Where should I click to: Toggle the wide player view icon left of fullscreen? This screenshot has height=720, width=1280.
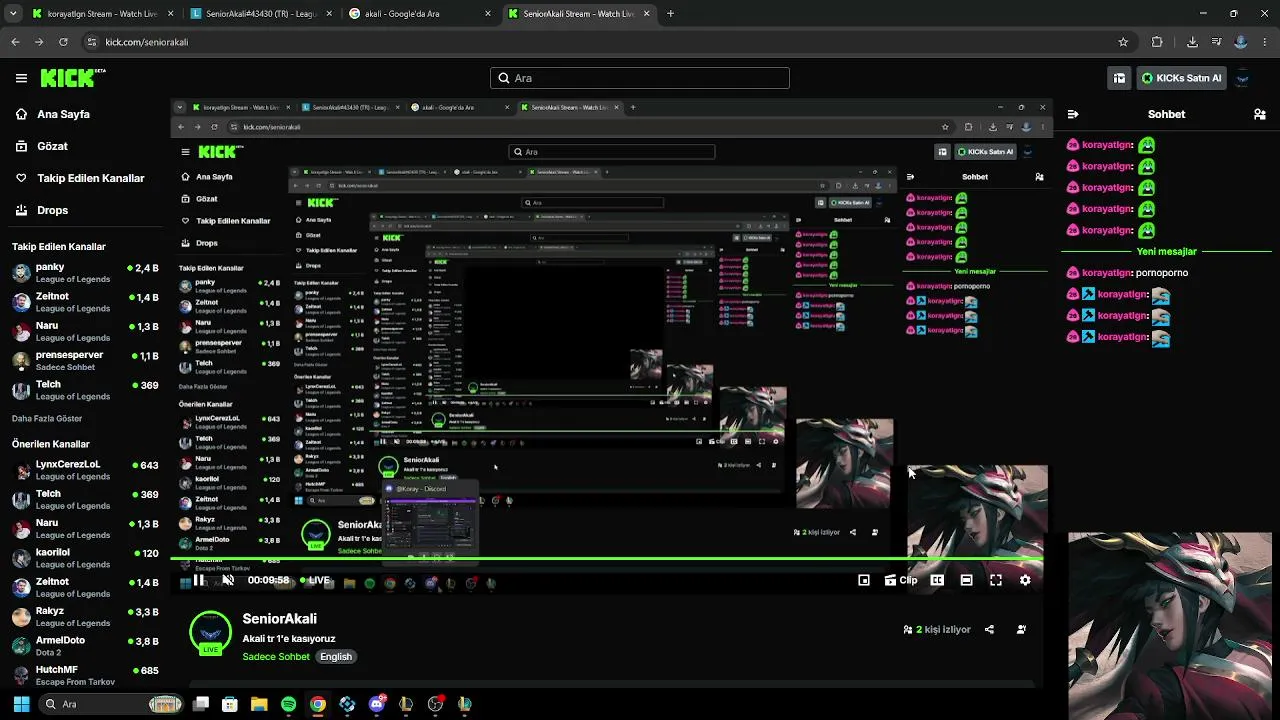click(x=966, y=580)
